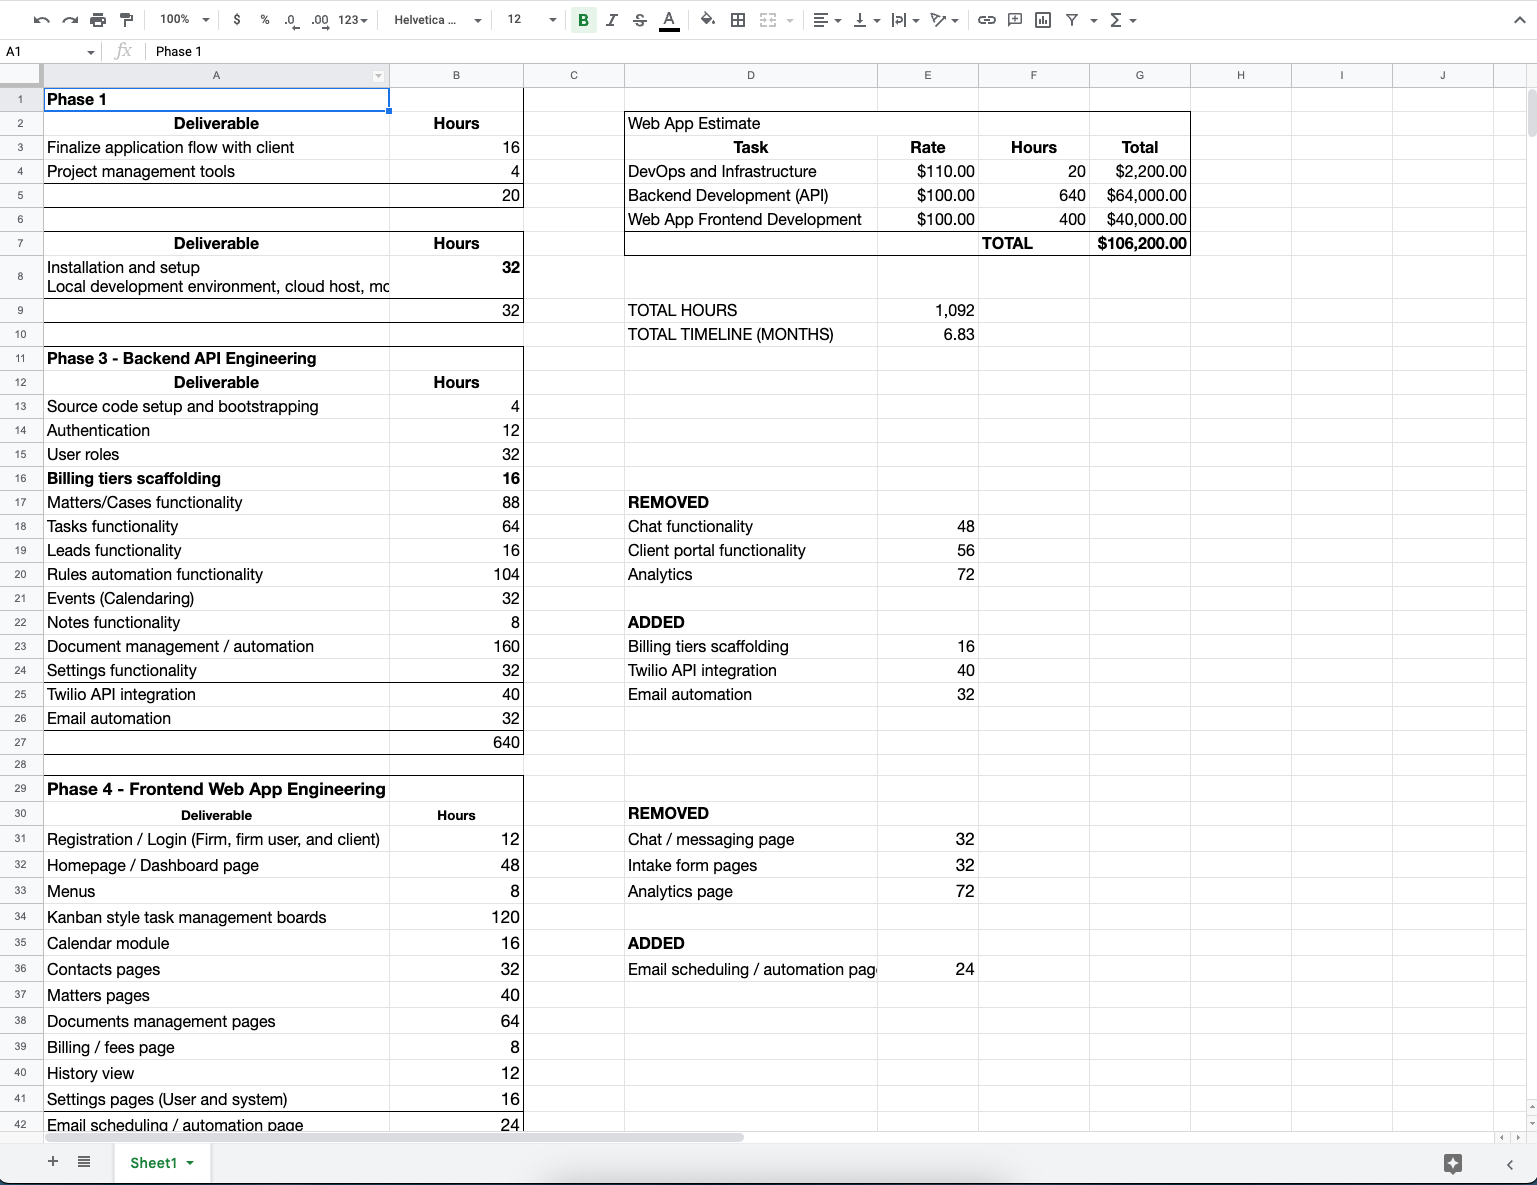
Task: Add a new sheet
Action: pyautogui.click(x=53, y=1162)
